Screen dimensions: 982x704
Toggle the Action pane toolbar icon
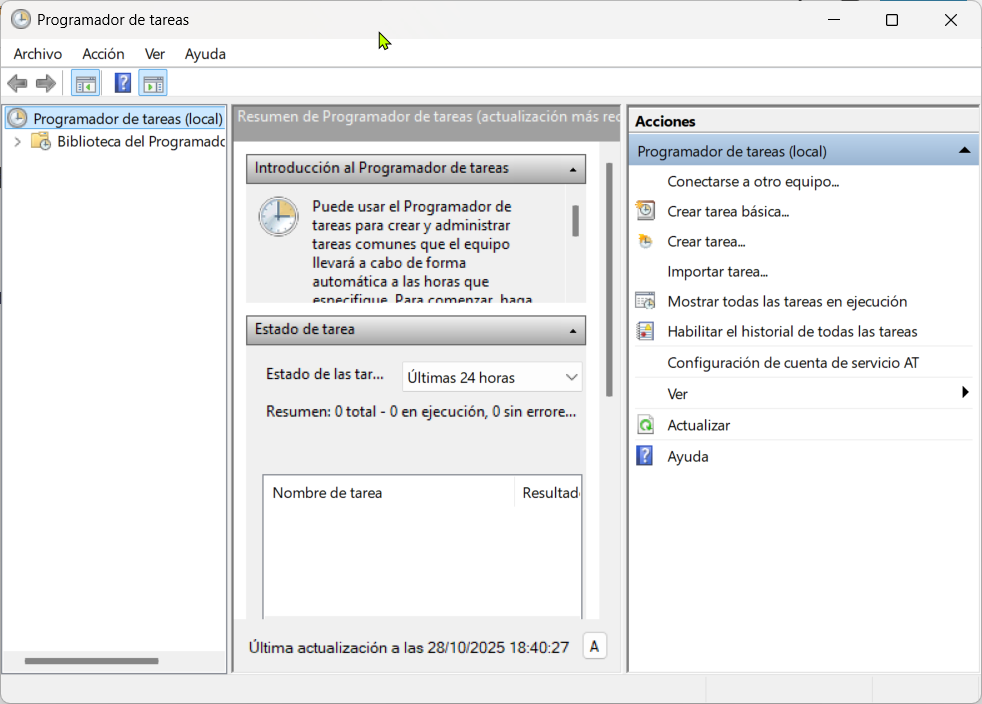click(153, 83)
